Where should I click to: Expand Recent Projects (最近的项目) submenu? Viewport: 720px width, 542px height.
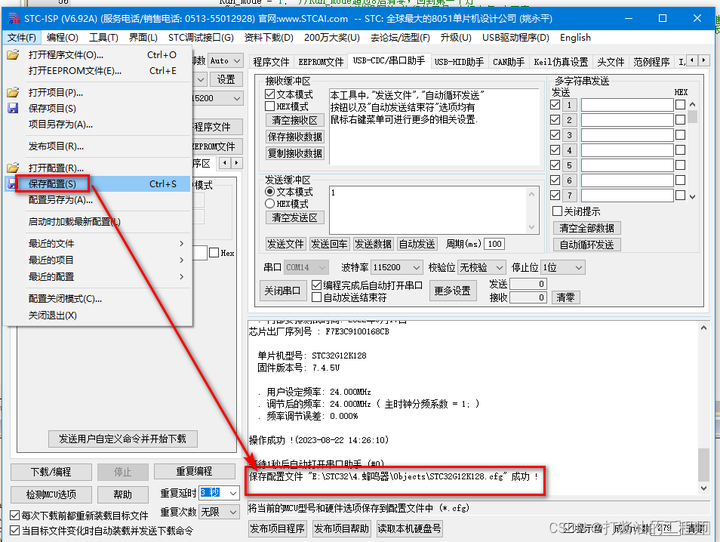(98, 260)
